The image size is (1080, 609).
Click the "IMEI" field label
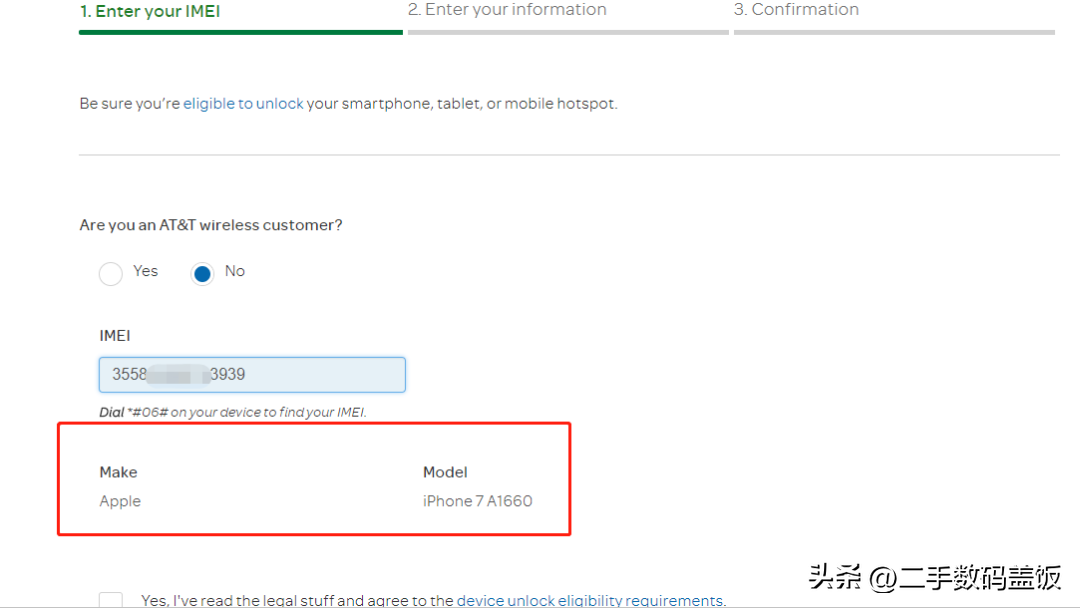[115, 336]
